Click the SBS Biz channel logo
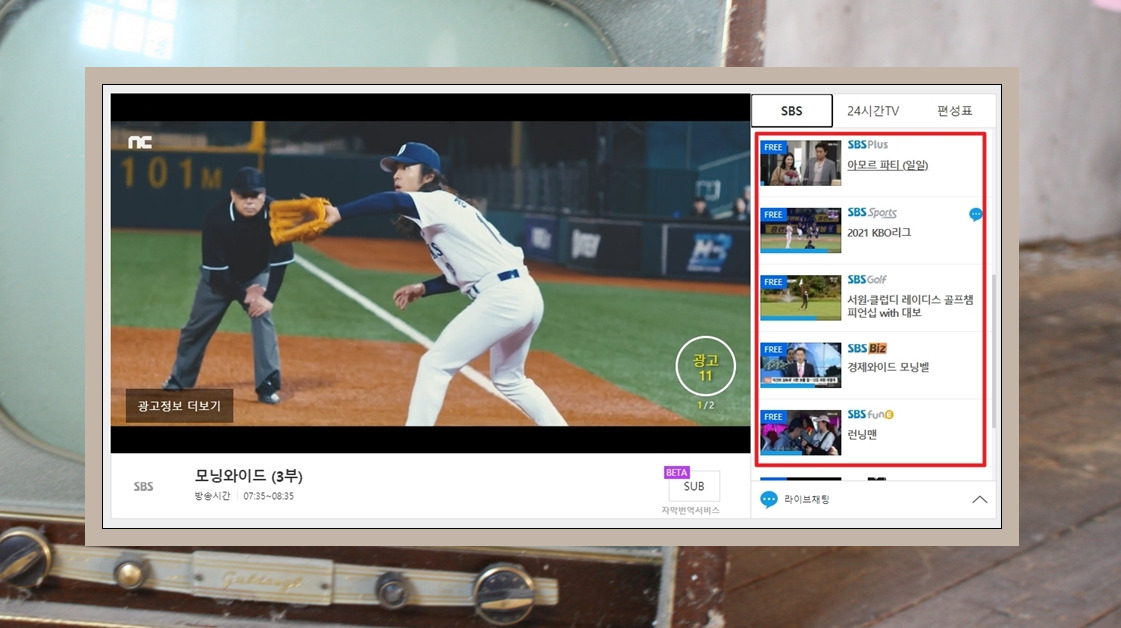 [x=866, y=348]
